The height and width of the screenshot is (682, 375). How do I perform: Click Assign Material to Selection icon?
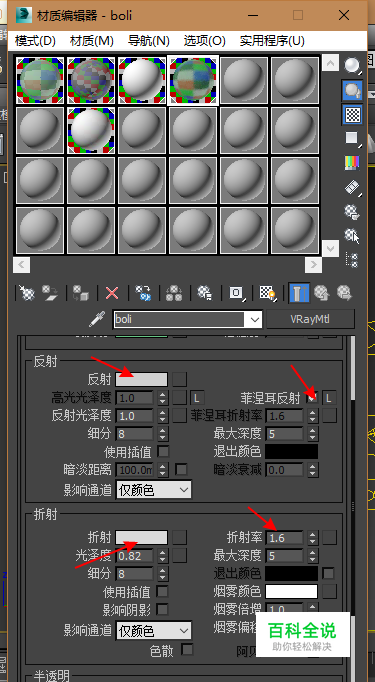point(81,293)
